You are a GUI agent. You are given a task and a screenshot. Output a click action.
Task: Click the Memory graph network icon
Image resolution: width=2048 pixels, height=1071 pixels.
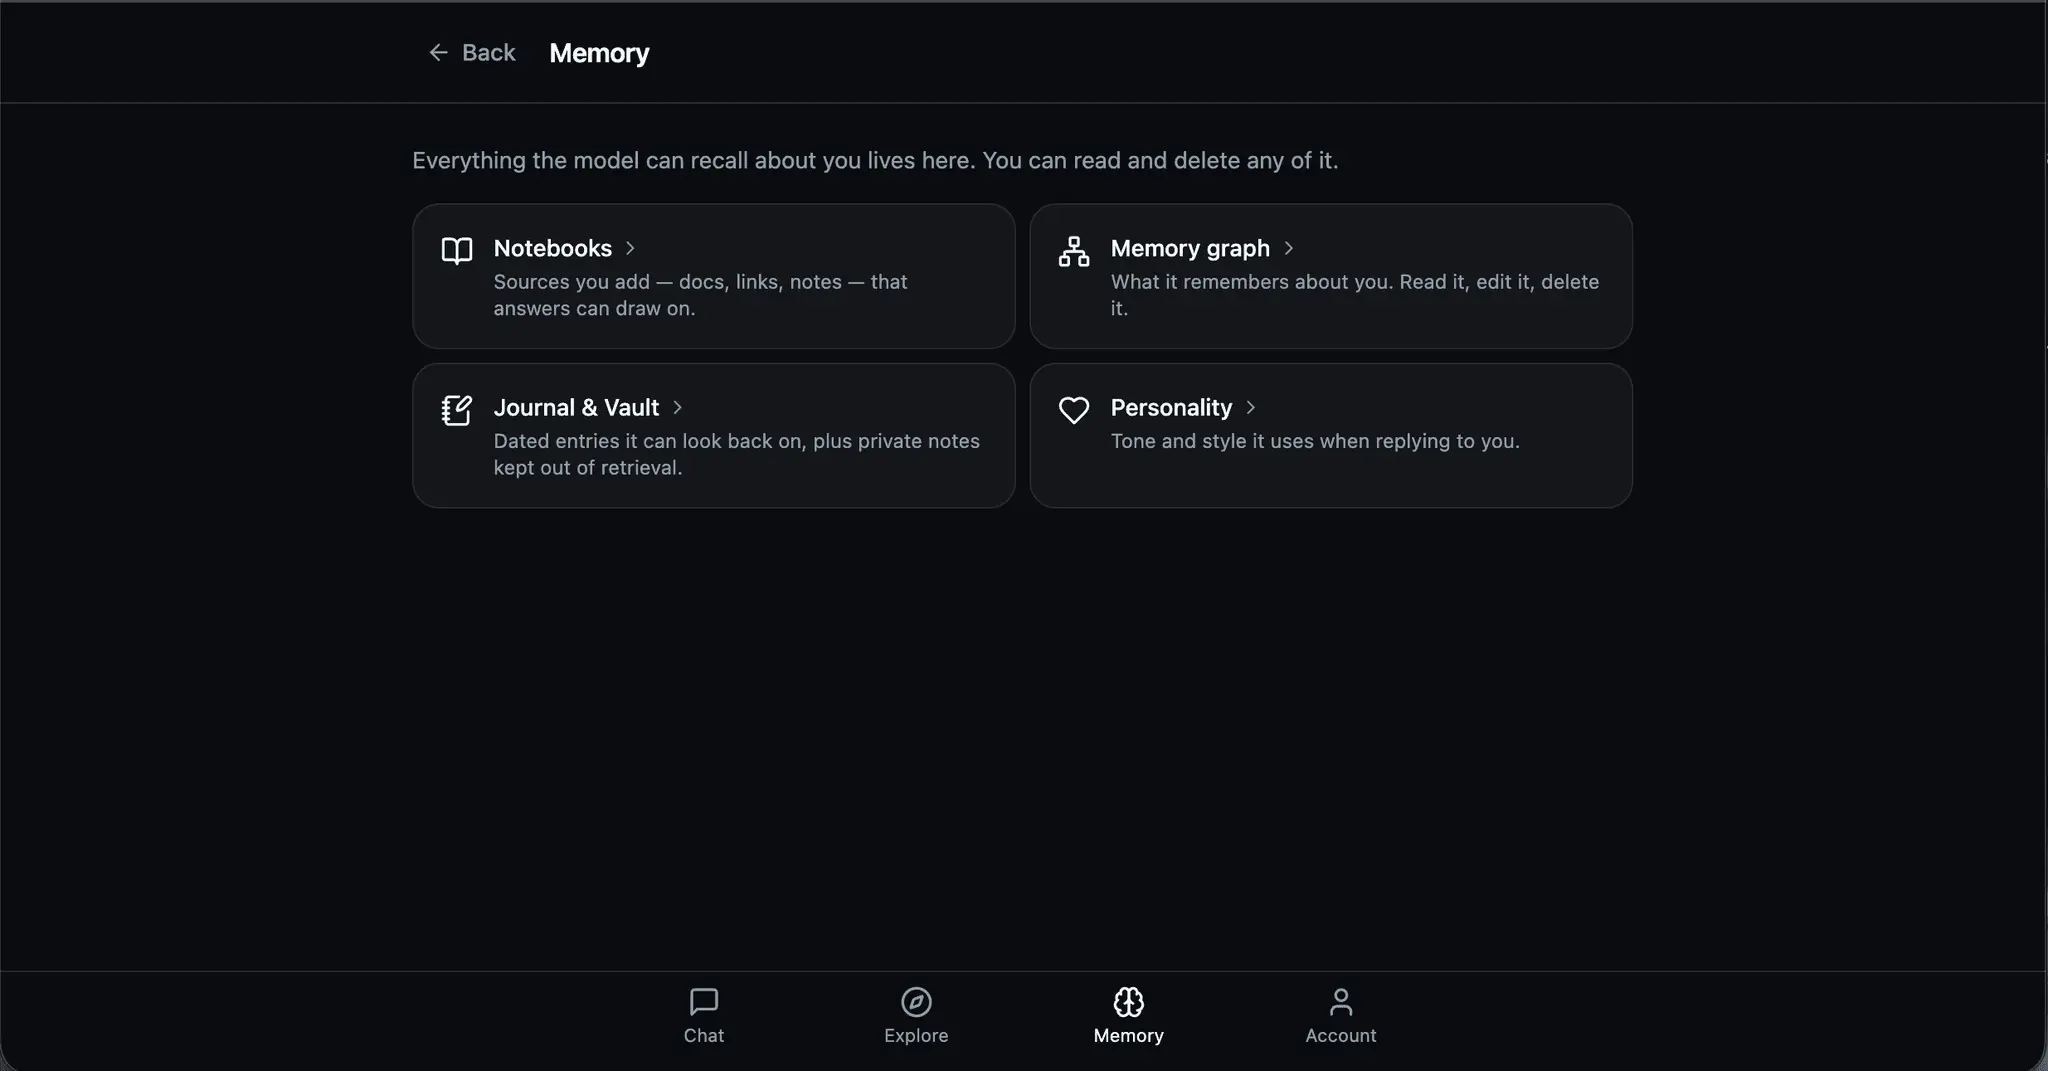(1074, 251)
